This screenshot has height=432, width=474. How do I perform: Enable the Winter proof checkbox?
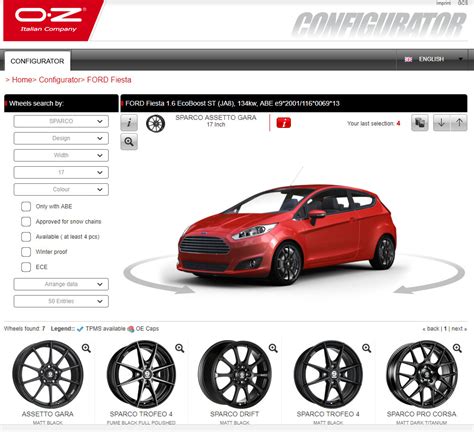click(26, 252)
